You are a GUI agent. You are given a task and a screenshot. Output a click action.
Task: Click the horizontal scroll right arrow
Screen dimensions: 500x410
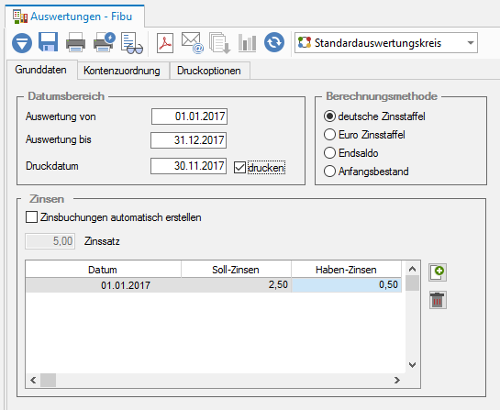[x=397, y=380]
